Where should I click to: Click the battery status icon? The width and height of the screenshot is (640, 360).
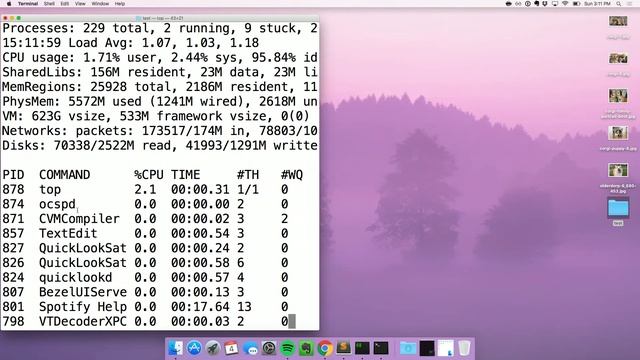click(576, 4)
